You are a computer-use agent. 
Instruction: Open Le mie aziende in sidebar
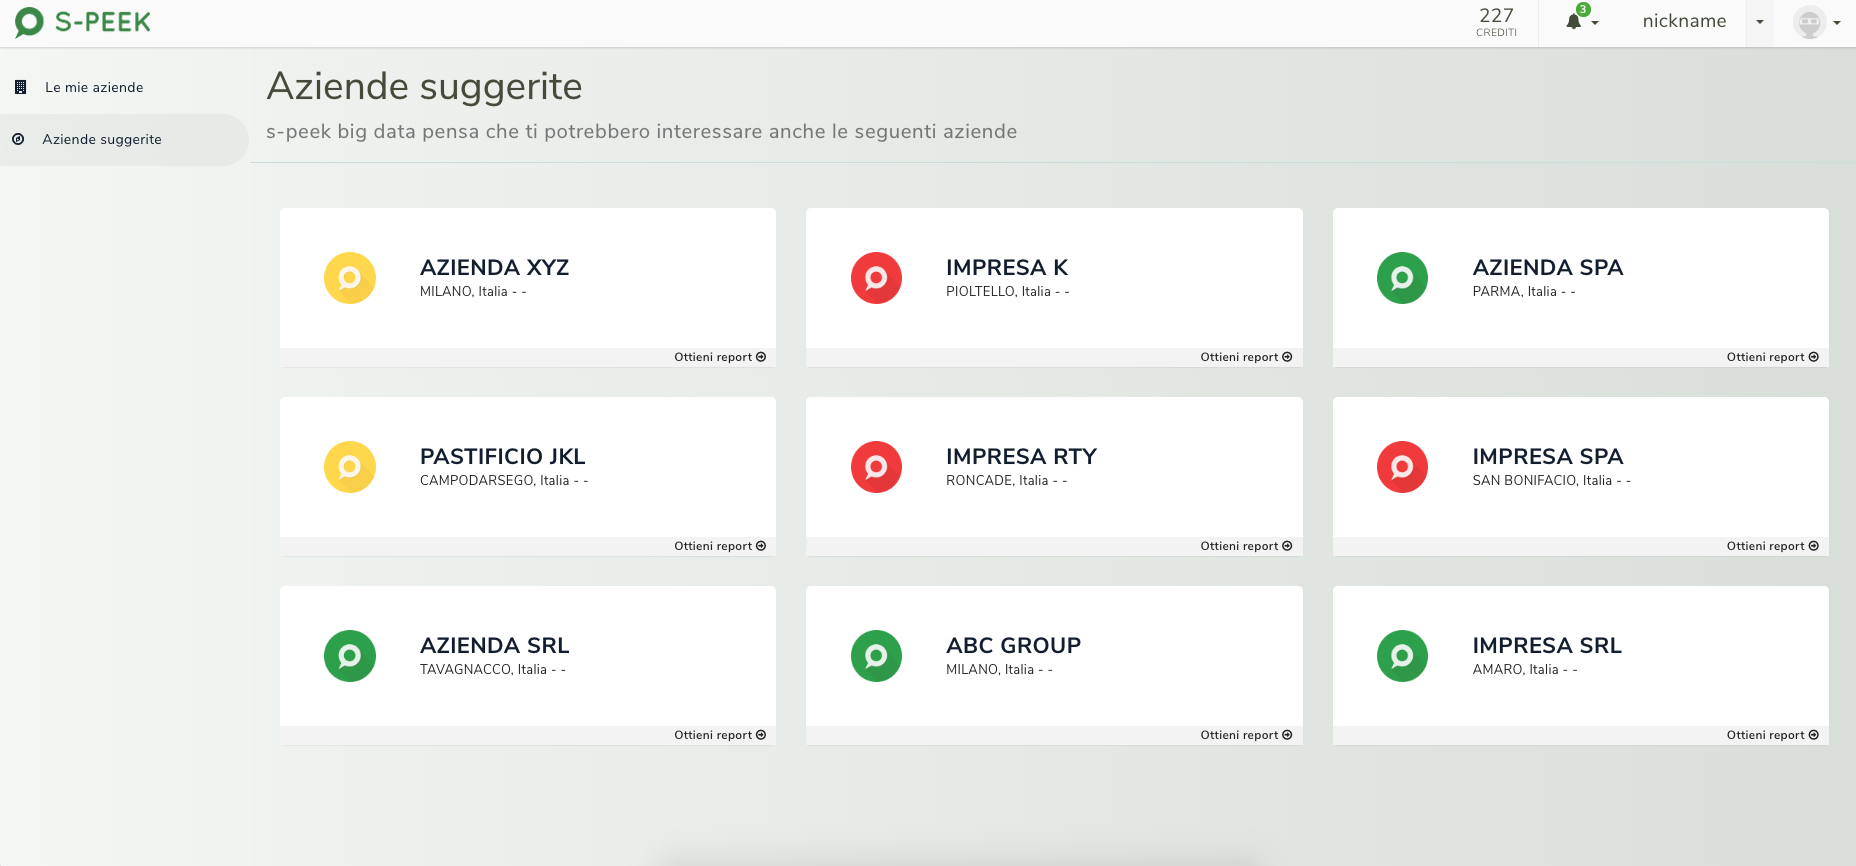coord(94,87)
